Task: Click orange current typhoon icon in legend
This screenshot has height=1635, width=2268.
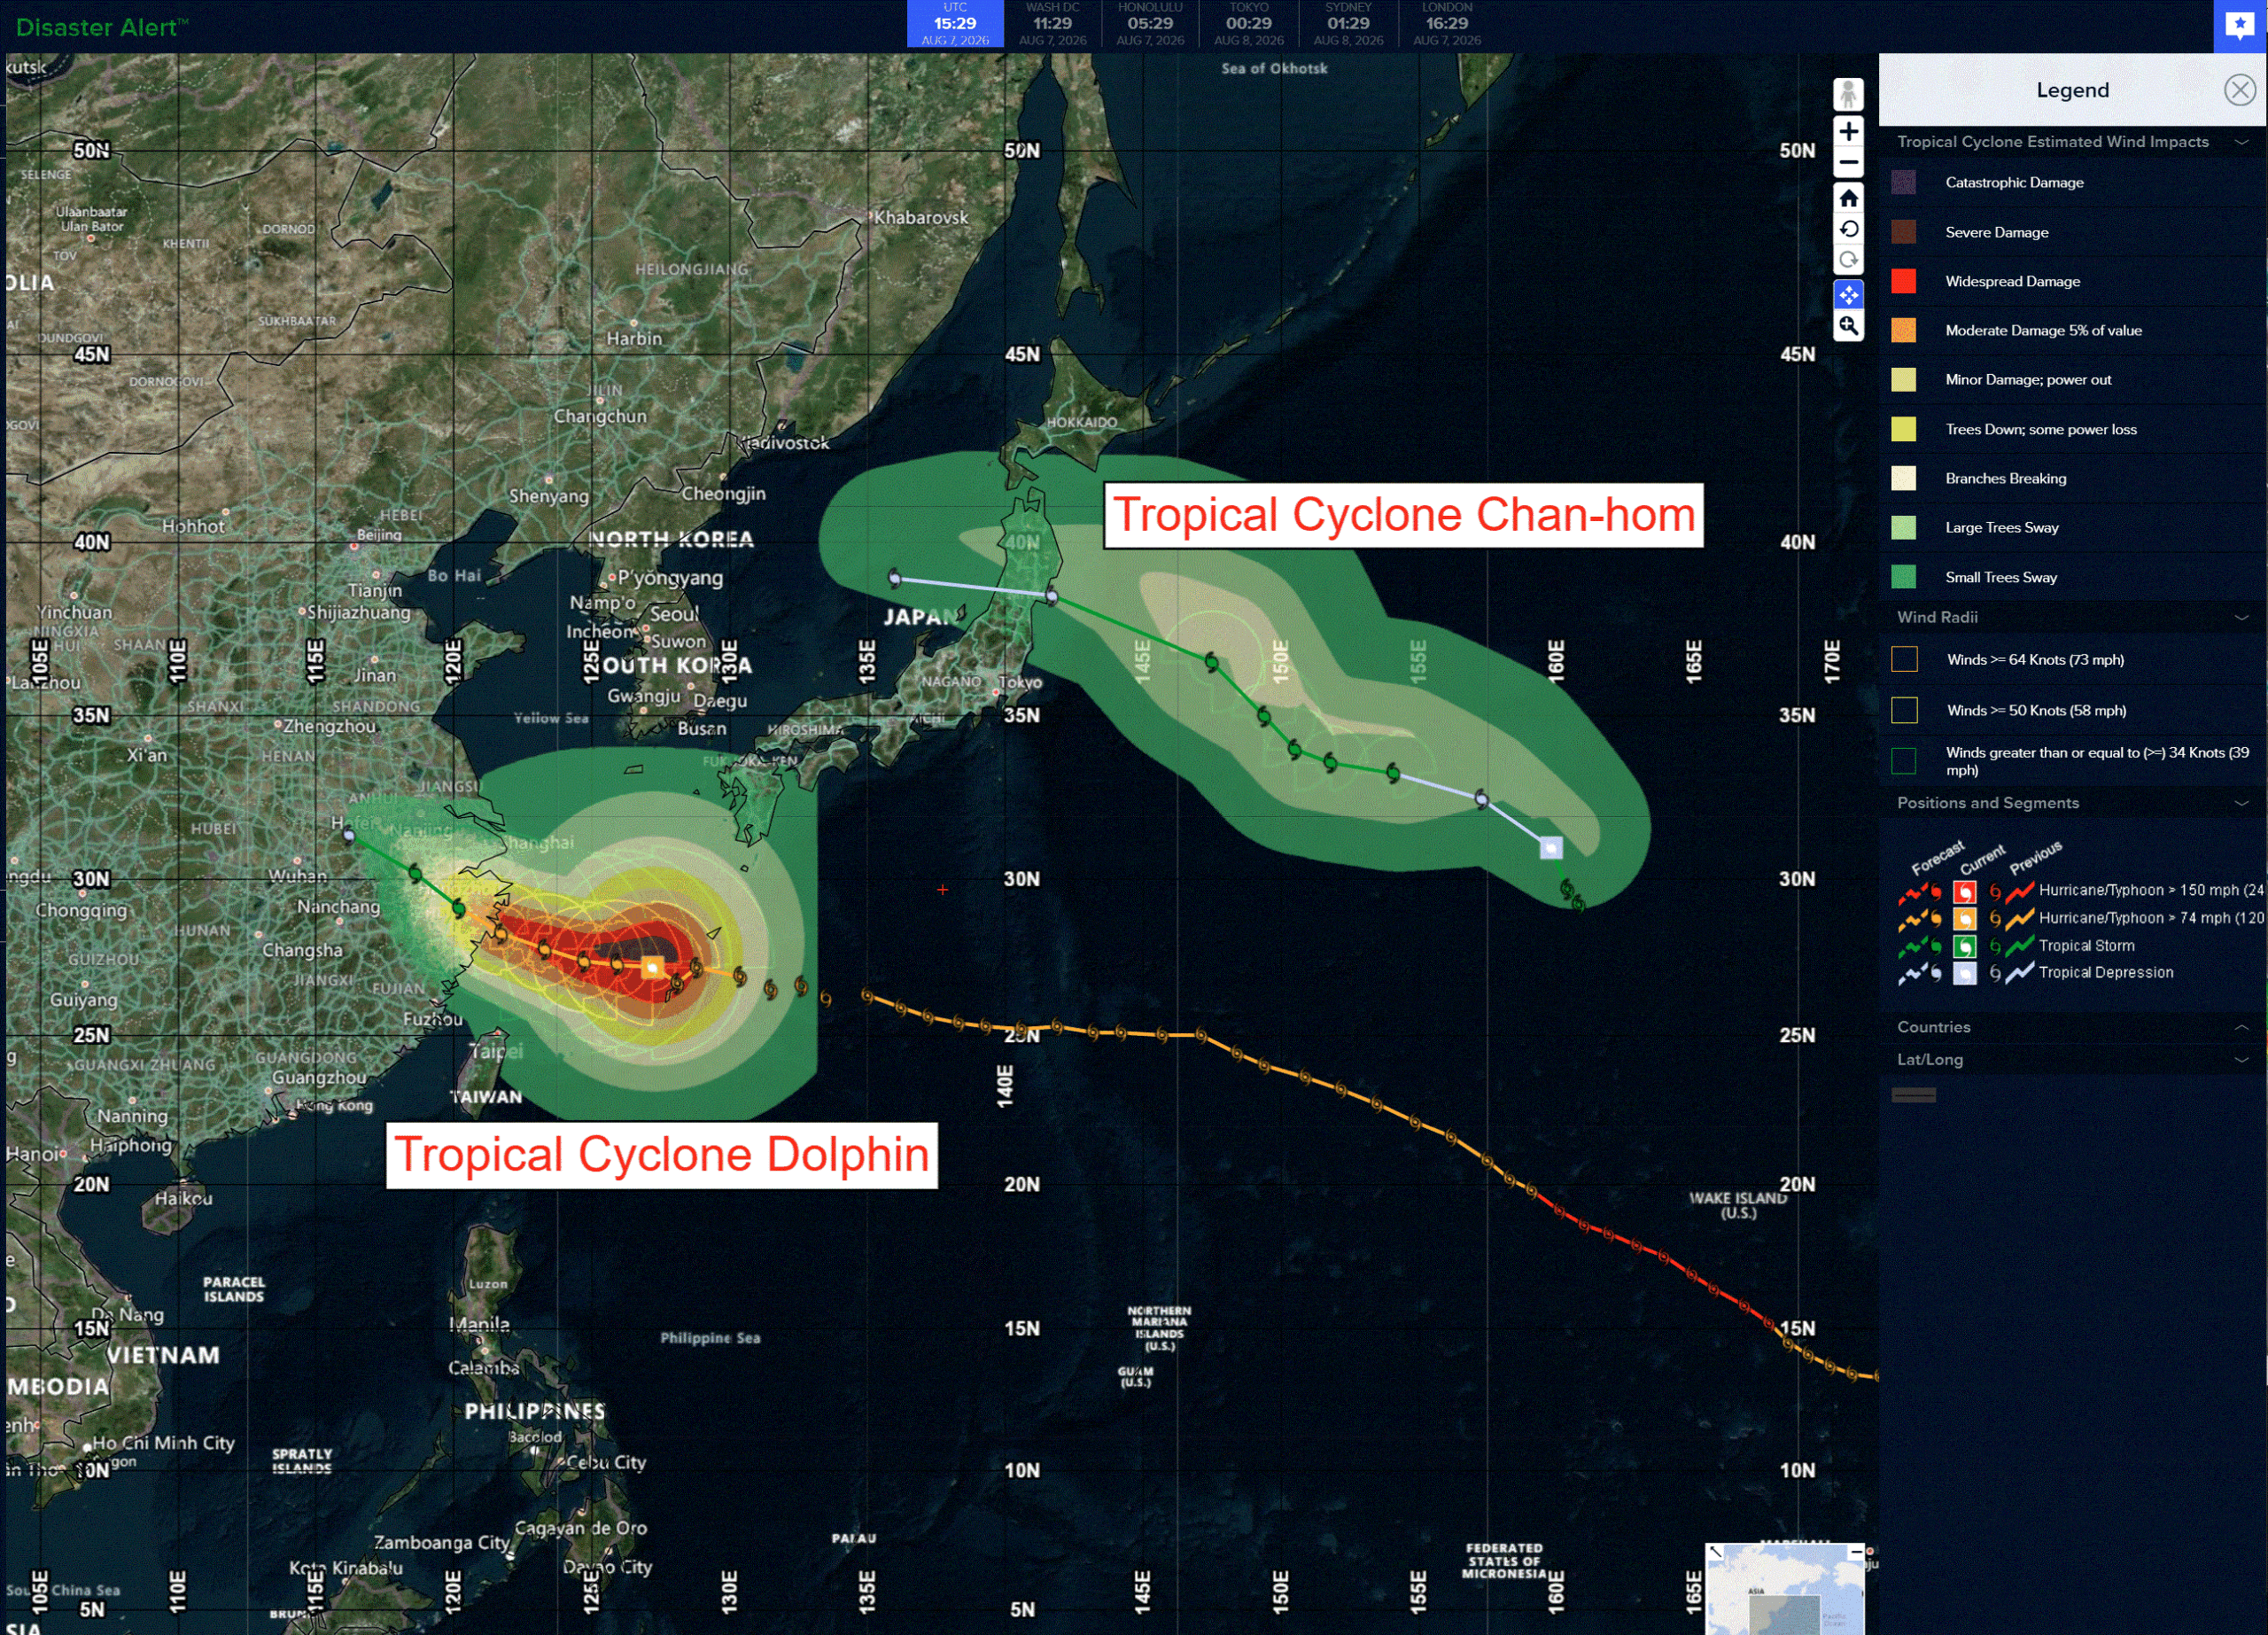Action: point(1964,918)
